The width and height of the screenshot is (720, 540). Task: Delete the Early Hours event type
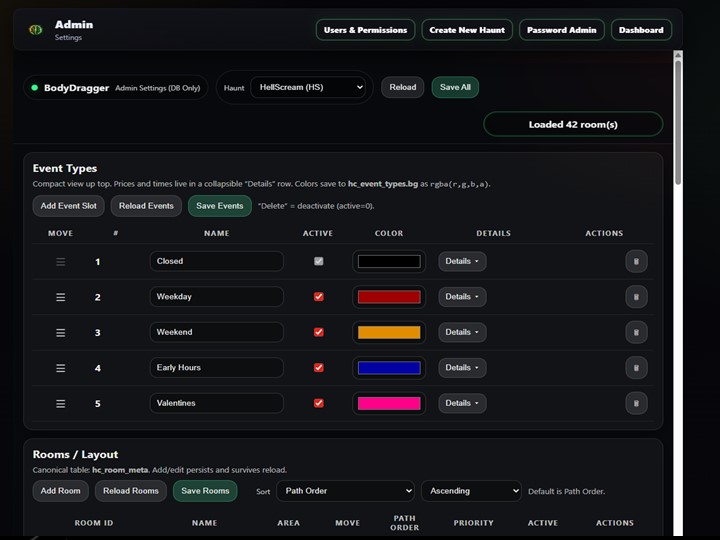[636, 367]
